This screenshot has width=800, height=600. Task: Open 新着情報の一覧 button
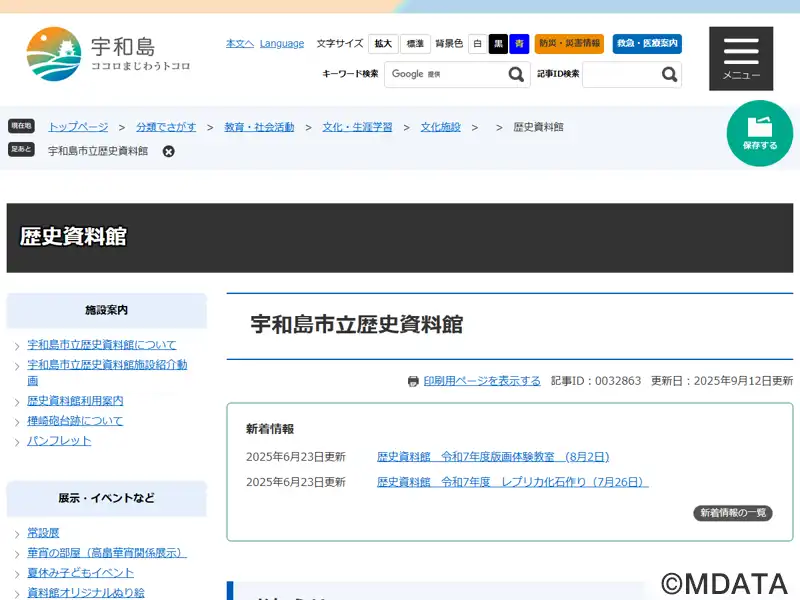pos(733,513)
